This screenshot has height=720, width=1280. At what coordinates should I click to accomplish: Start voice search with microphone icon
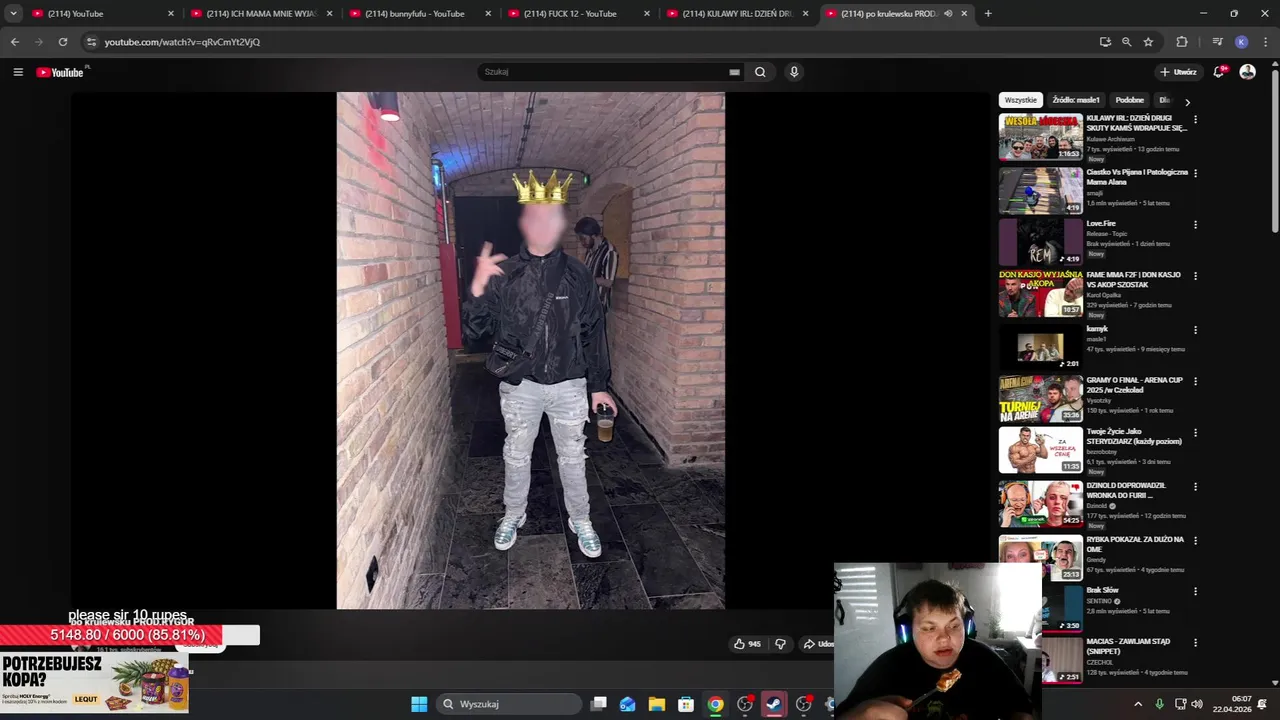[x=794, y=72]
